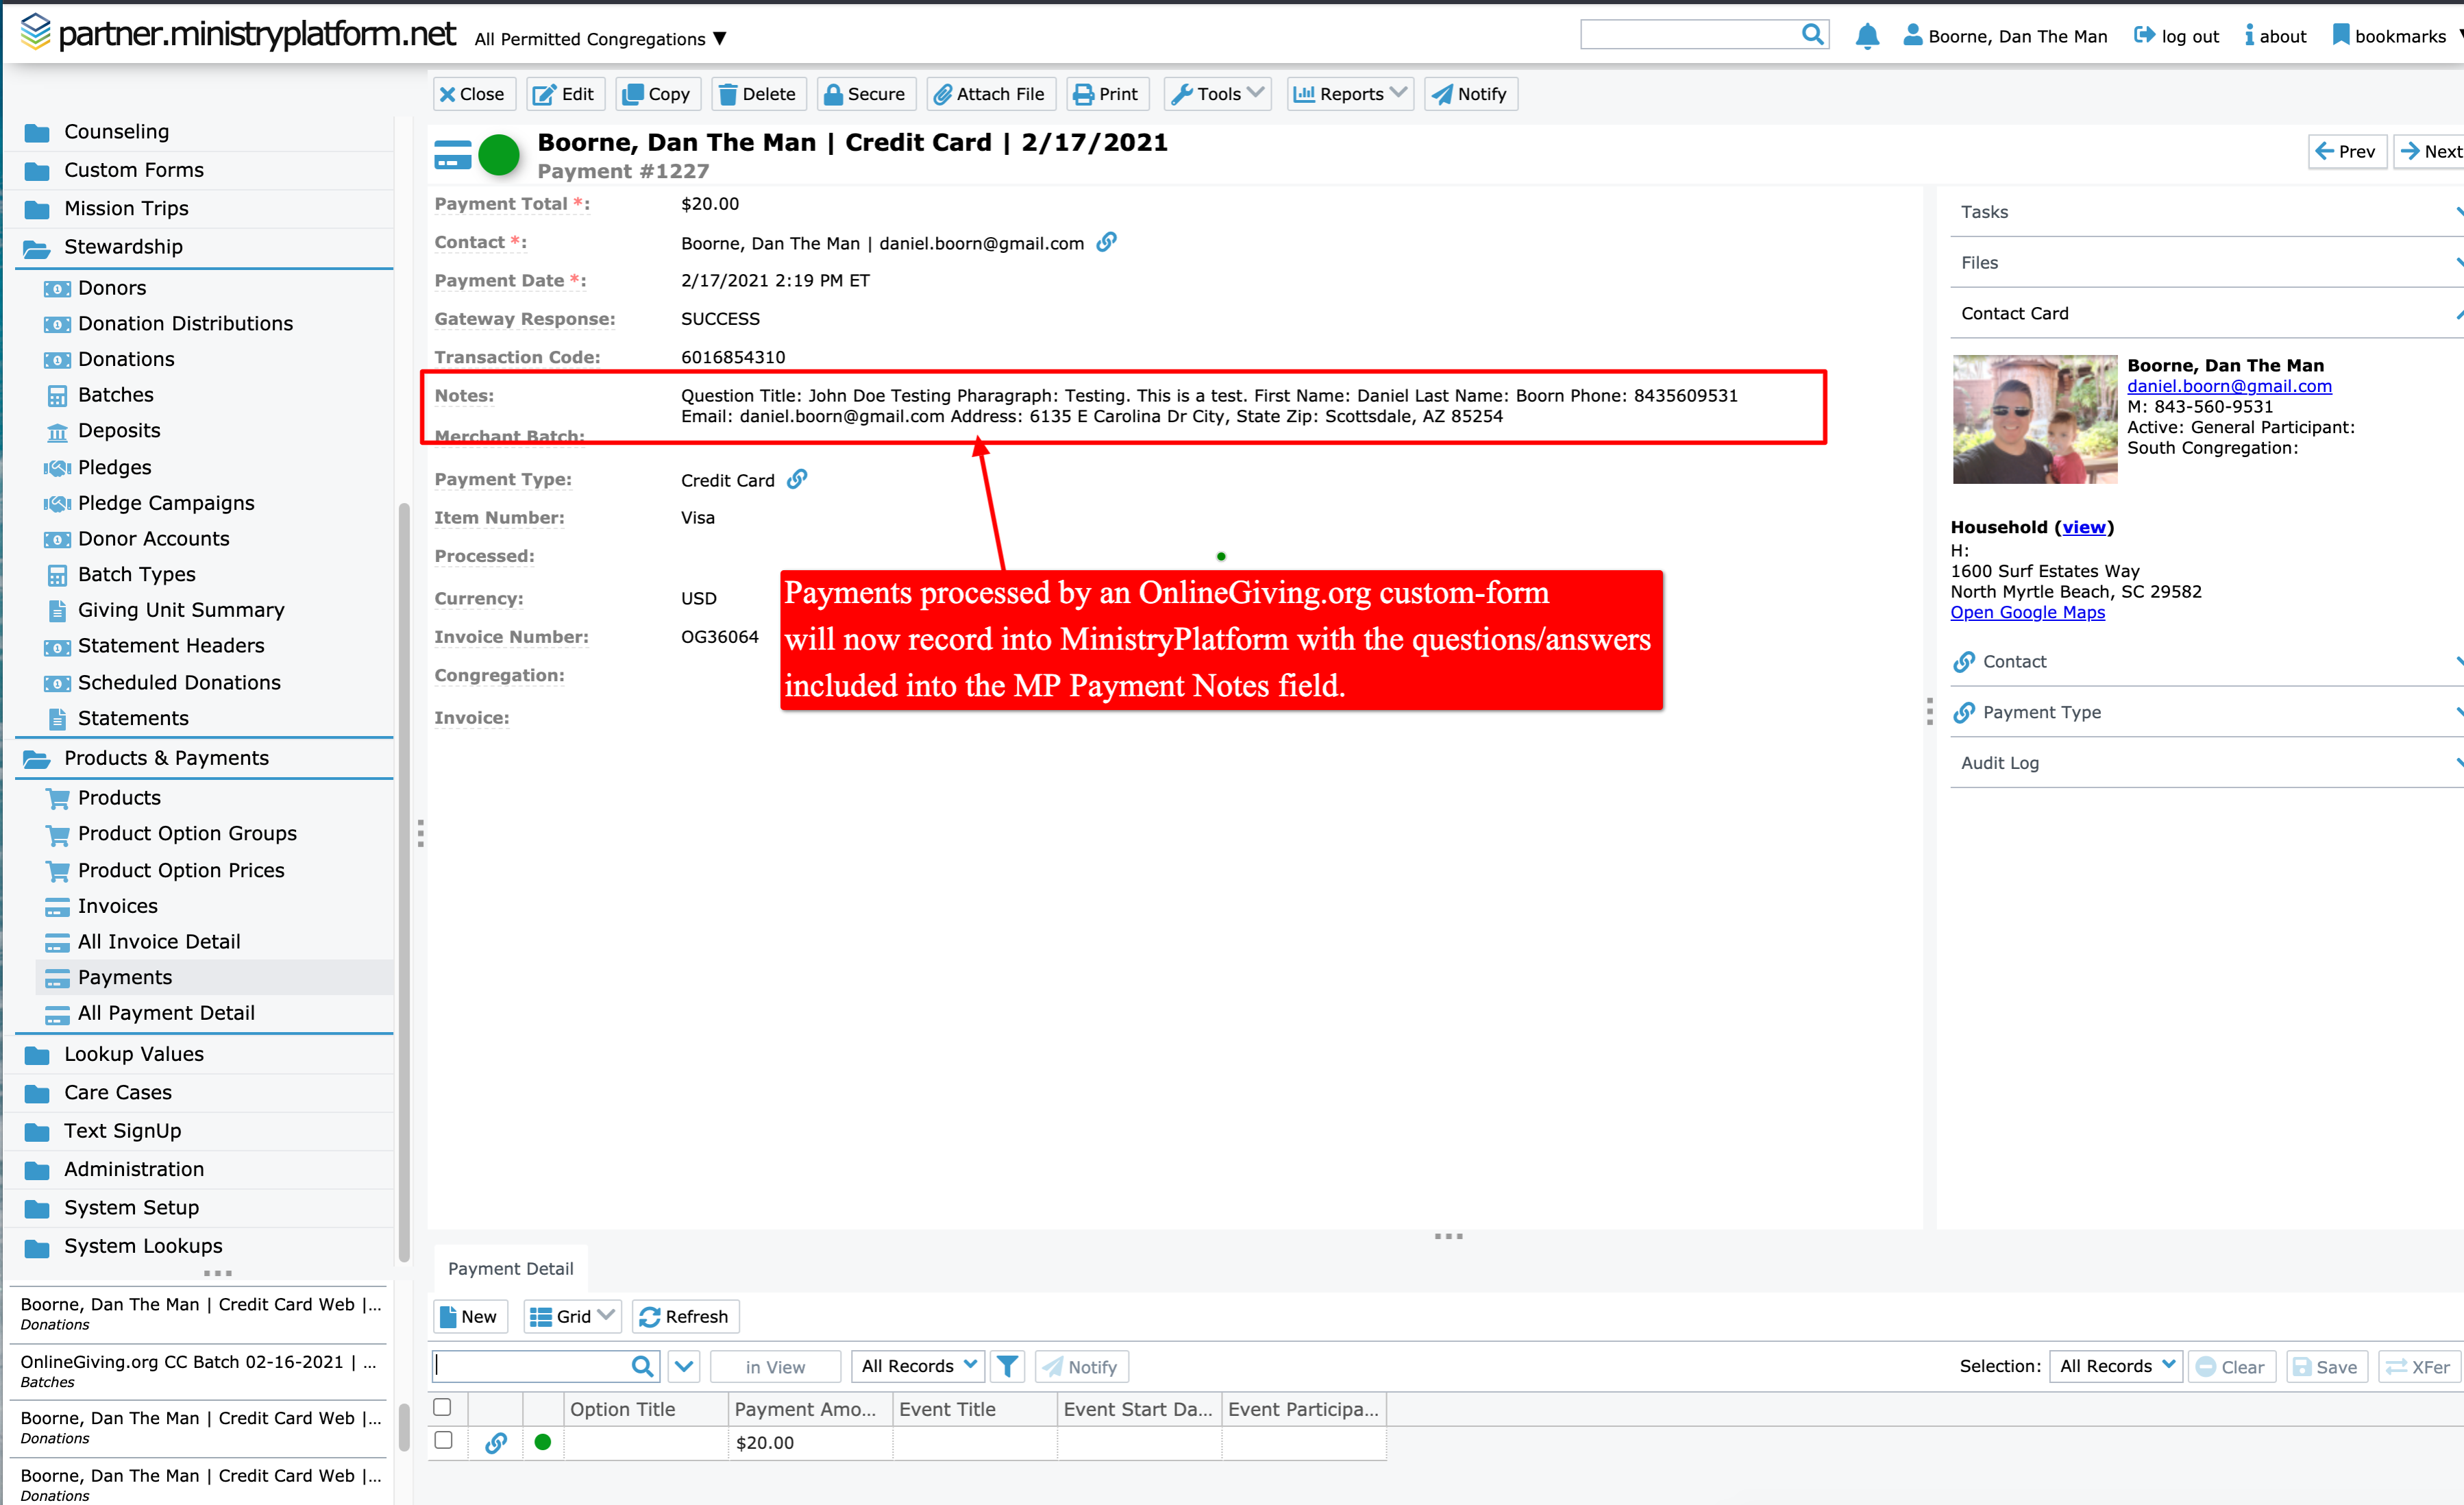Open the Pledges page

click(114, 467)
